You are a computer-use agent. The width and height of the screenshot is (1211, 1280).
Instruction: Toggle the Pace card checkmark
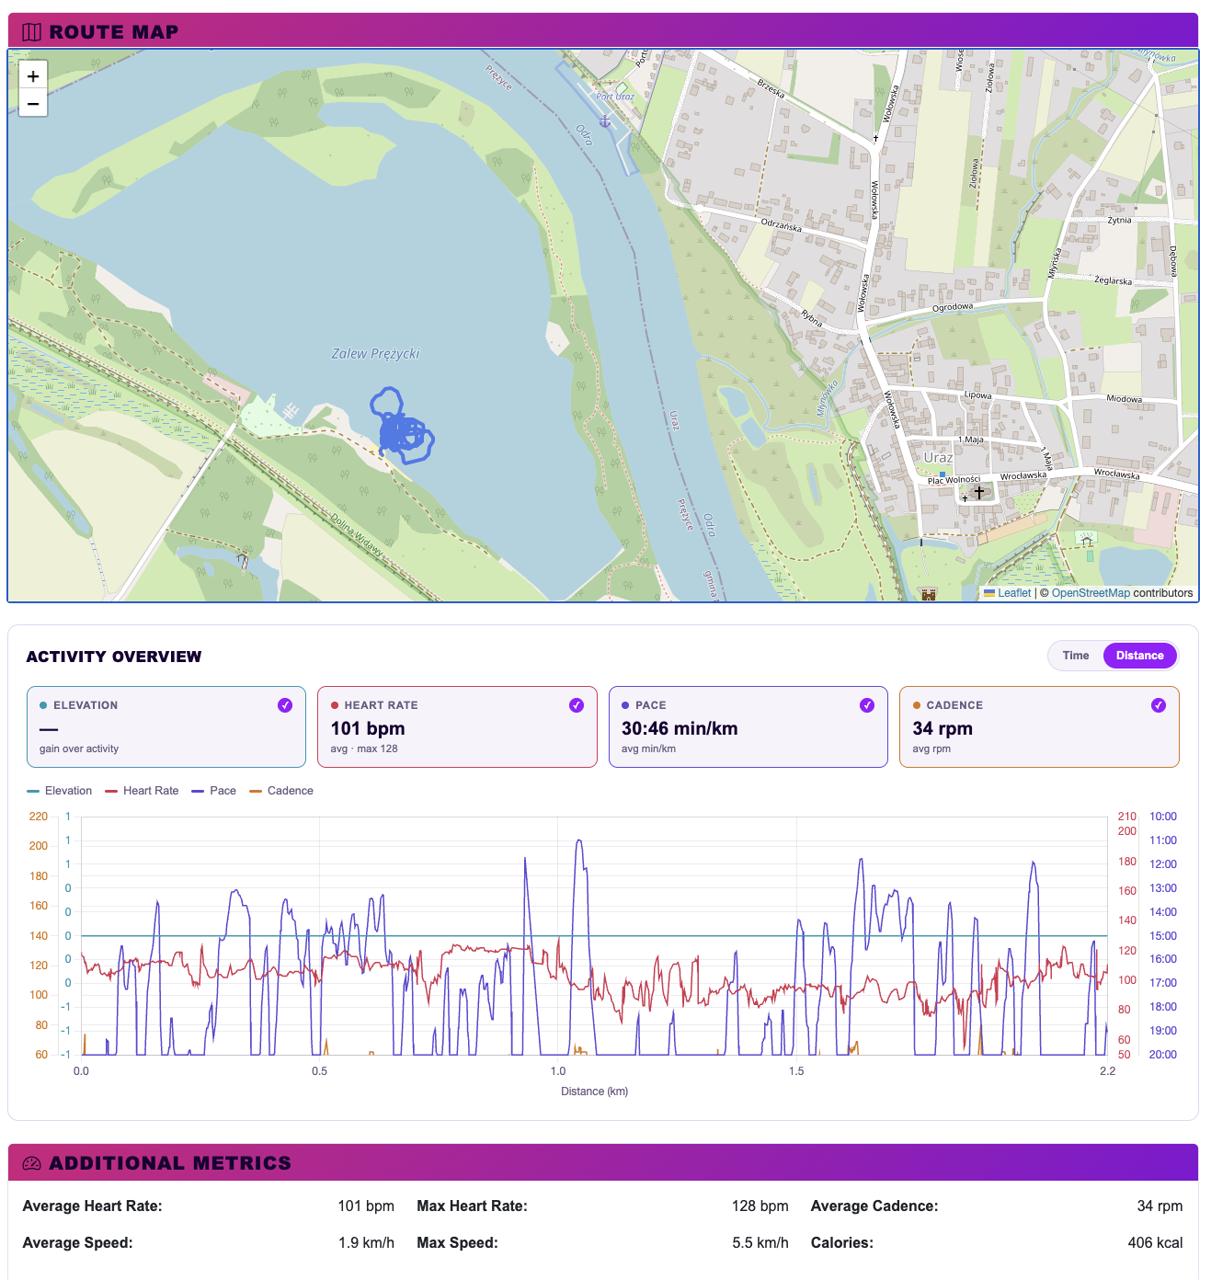tap(867, 705)
